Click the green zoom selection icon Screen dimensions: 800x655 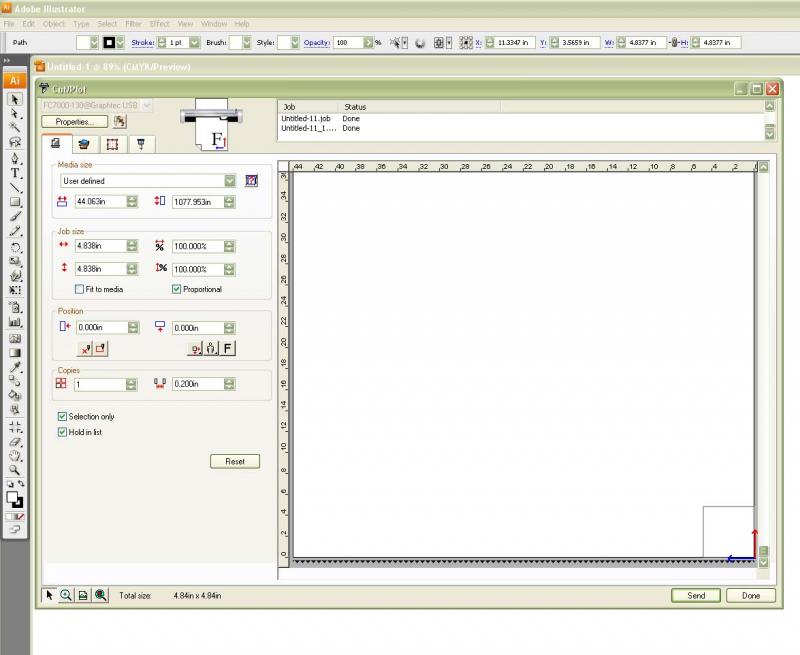(x=101, y=595)
